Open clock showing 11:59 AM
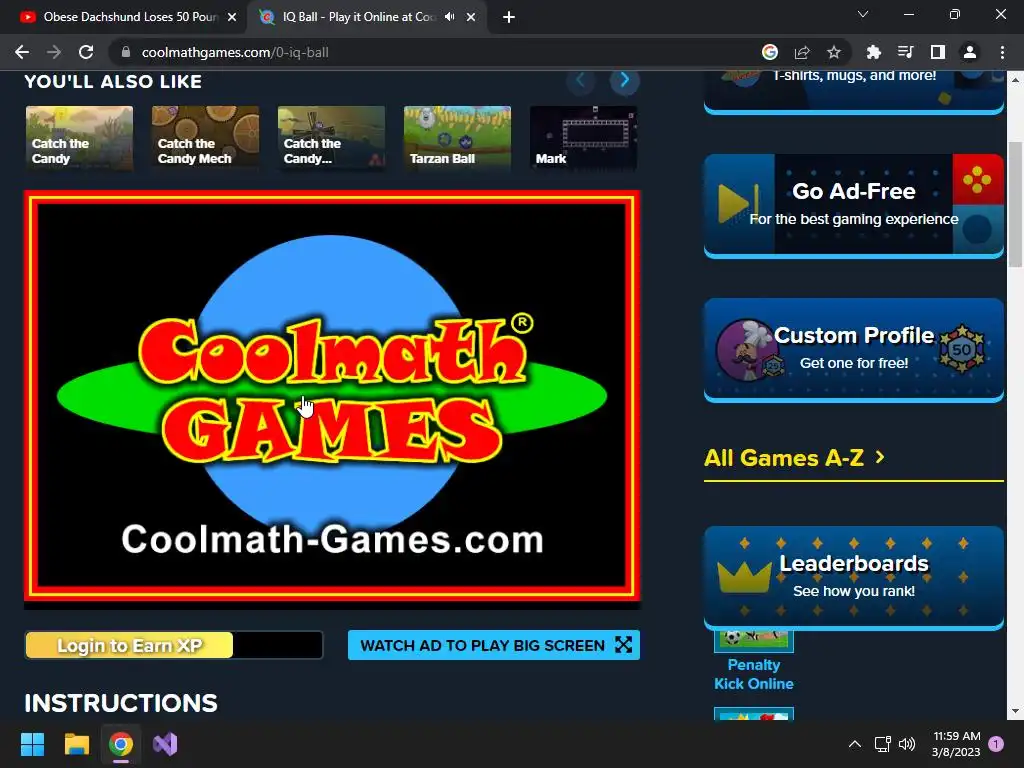 pyautogui.click(x=957, y=744)
